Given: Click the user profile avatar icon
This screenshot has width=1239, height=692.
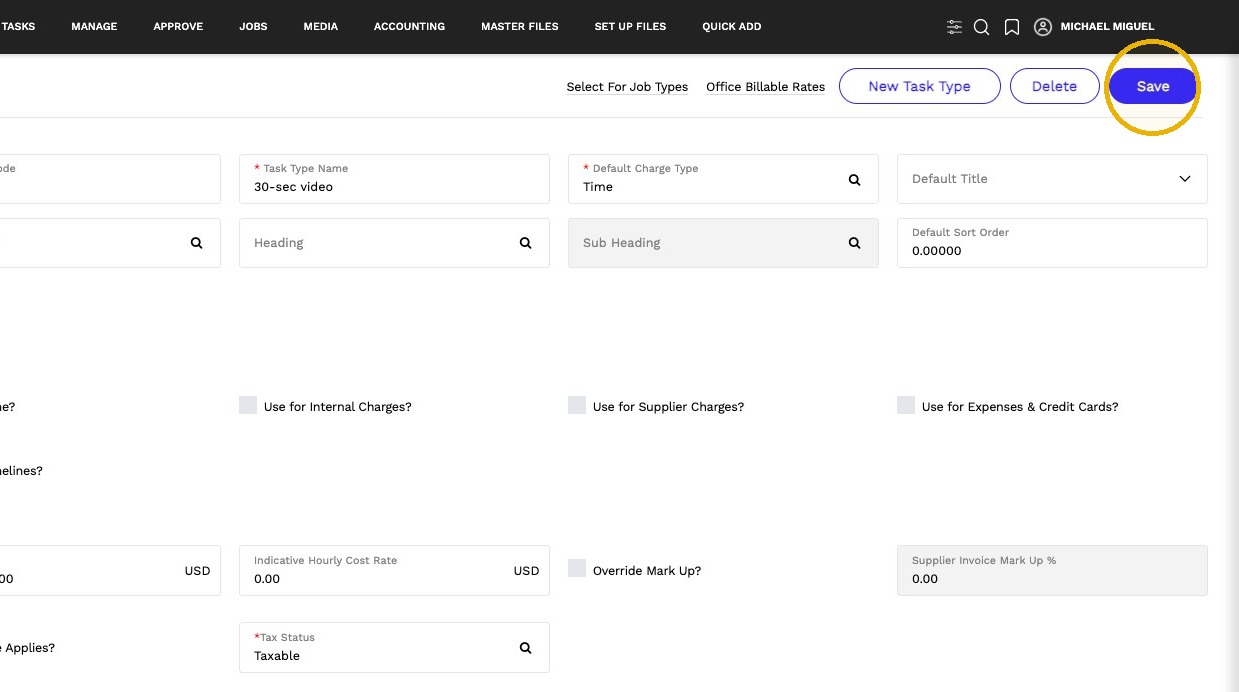Looking at the screenshot, I should [x=1043, y=27].
